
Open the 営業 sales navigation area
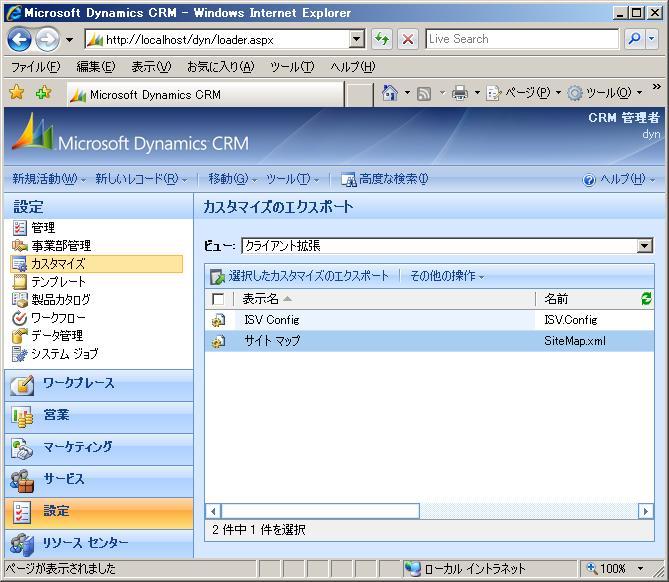tap(99, 417)
